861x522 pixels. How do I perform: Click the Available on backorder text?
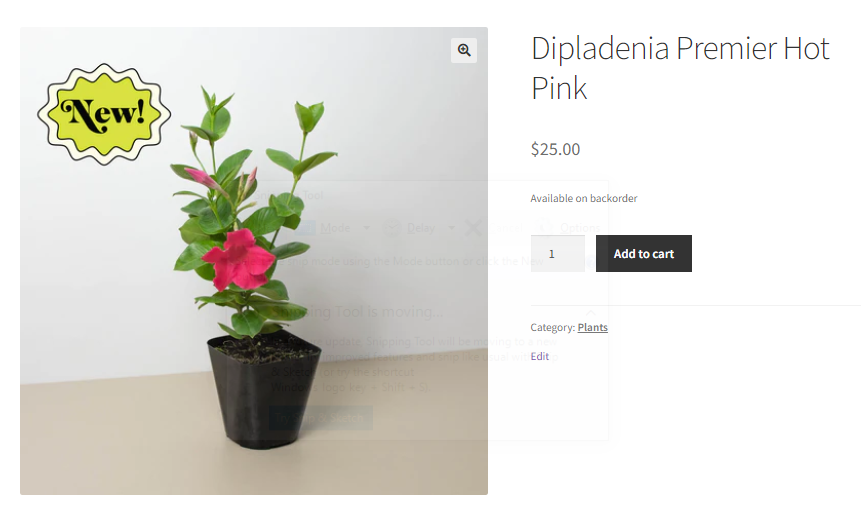tap(584, 198)
